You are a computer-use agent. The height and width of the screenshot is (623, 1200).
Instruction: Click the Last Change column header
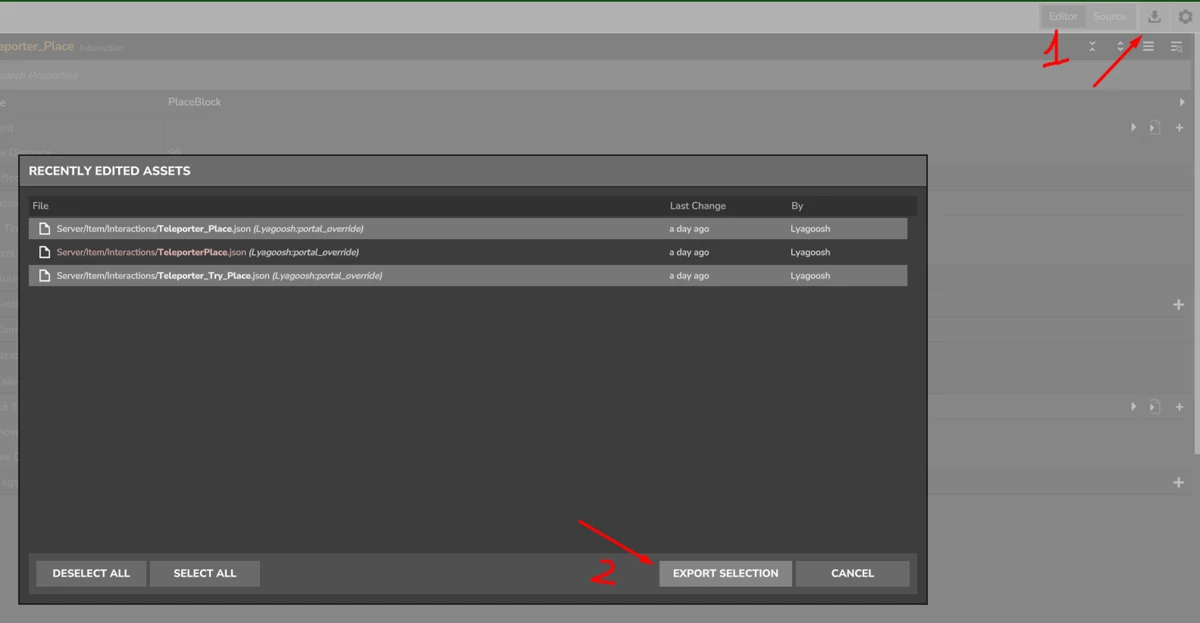697,206
